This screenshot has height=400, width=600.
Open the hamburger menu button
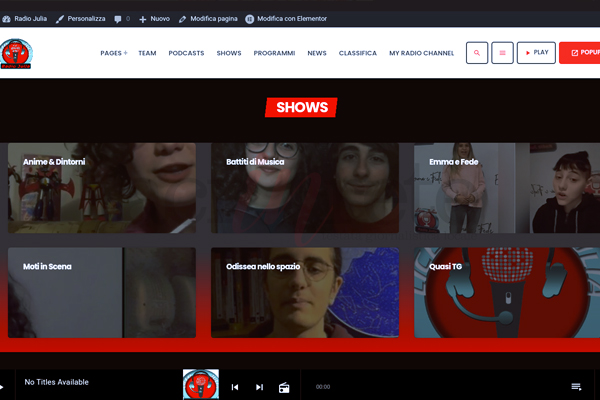[x=502, y=53]
